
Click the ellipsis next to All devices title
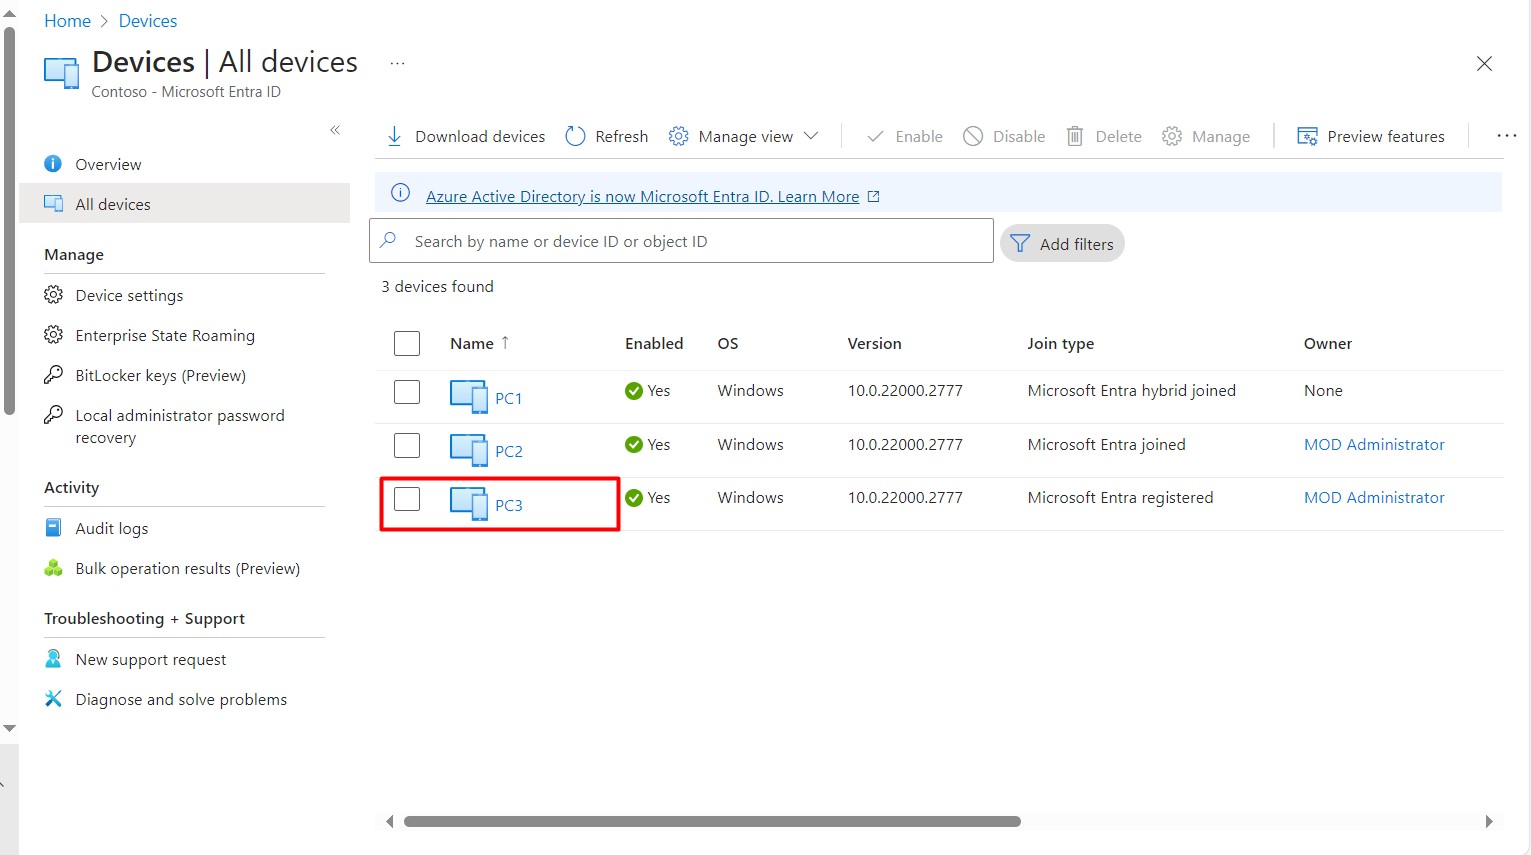(397, 63)
